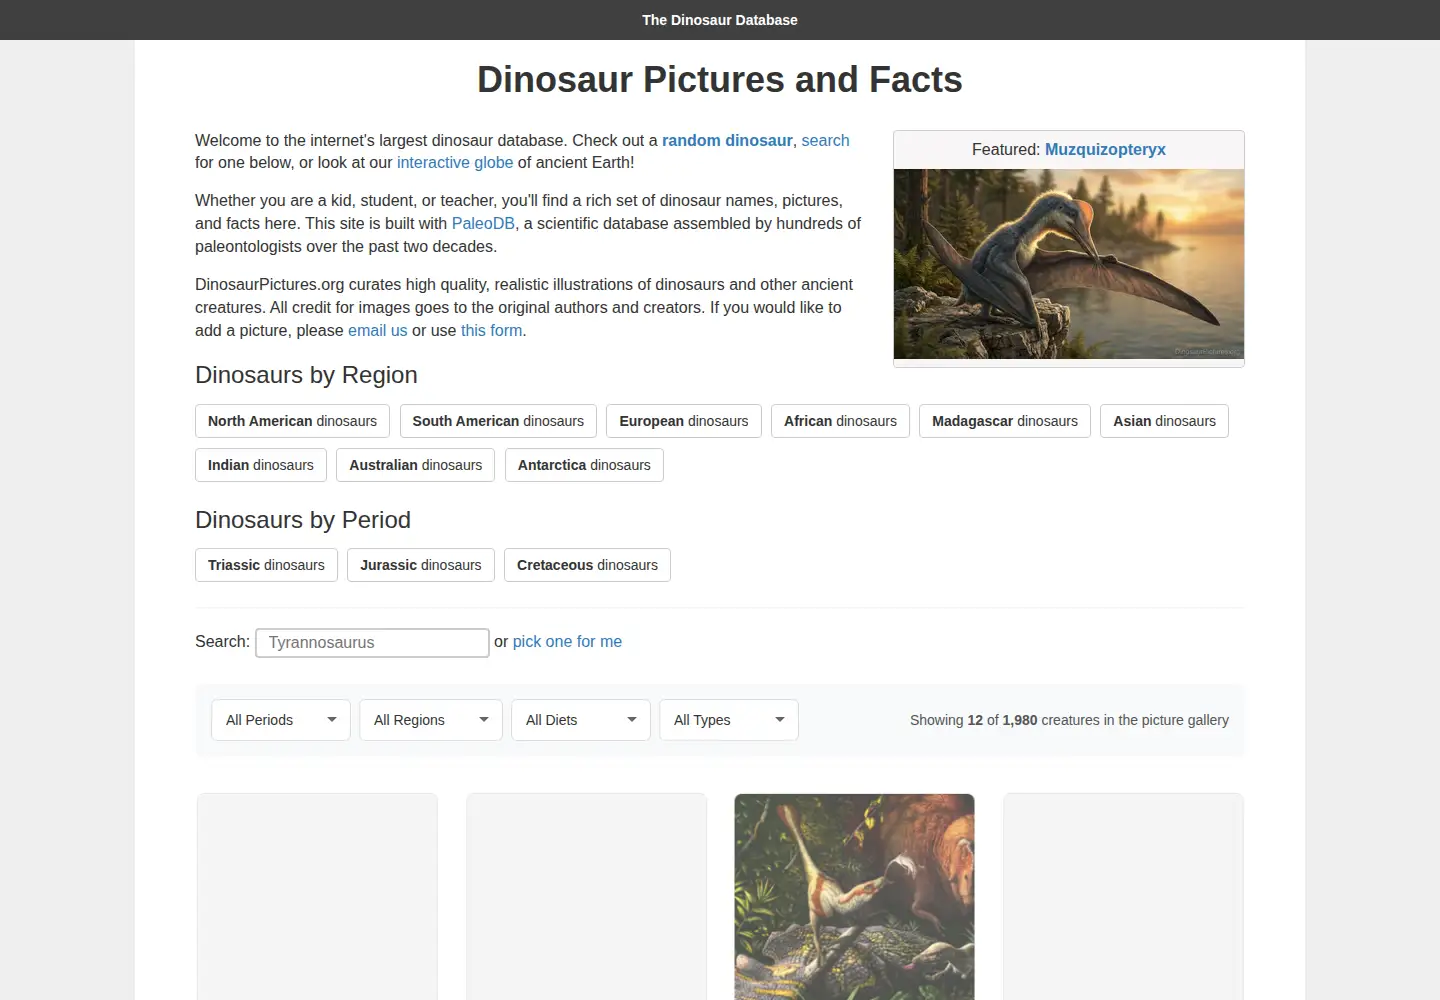The image size is (1440, 1000).
Task: Click The Dinosaur Database header title
Action: pyautogui.click(x=720, y=20)
